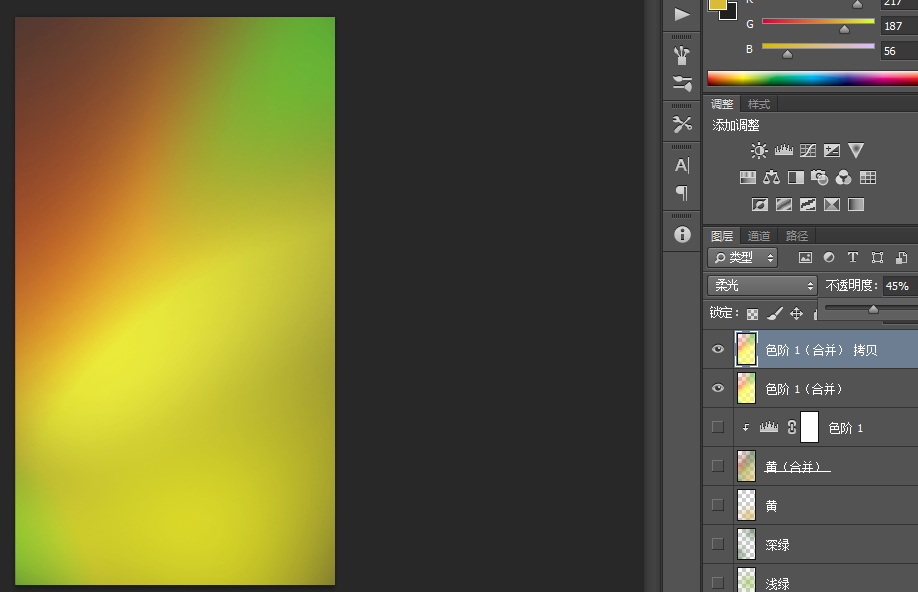Image resolution: width=918 pixels, height=592 pixels.
Task: Open the 类型 layer filter dropdown
Action: (743, 258)
